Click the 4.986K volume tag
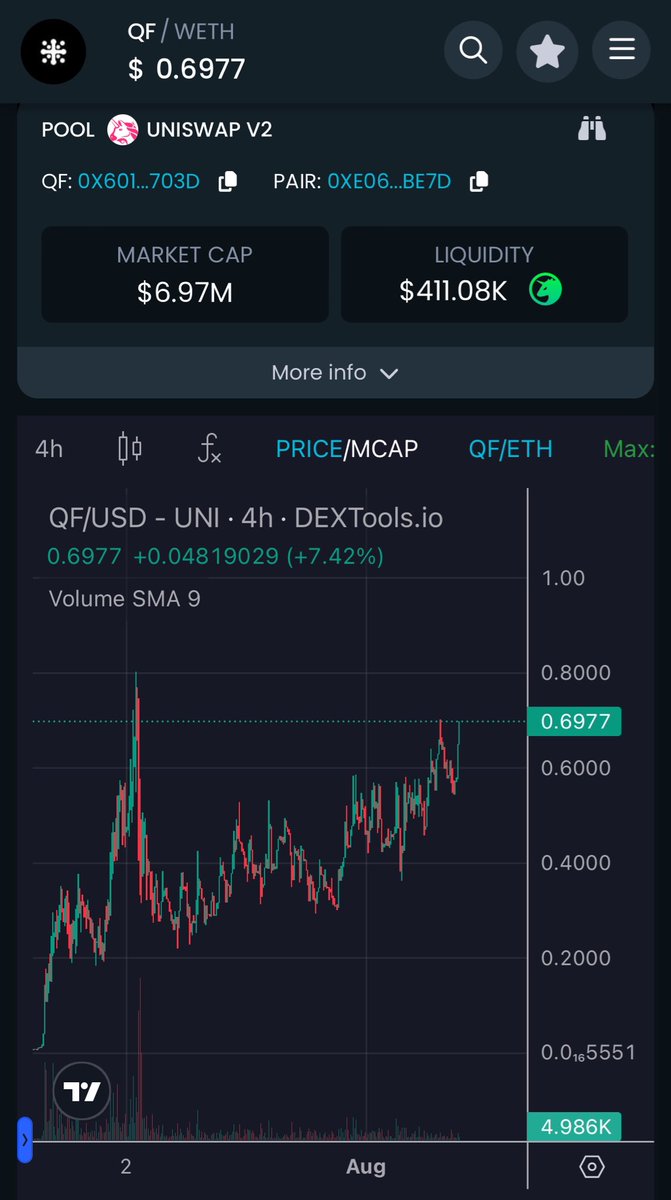This screenshot has height=1200, width=671. pyautogui.click(x=574, y=1127)
